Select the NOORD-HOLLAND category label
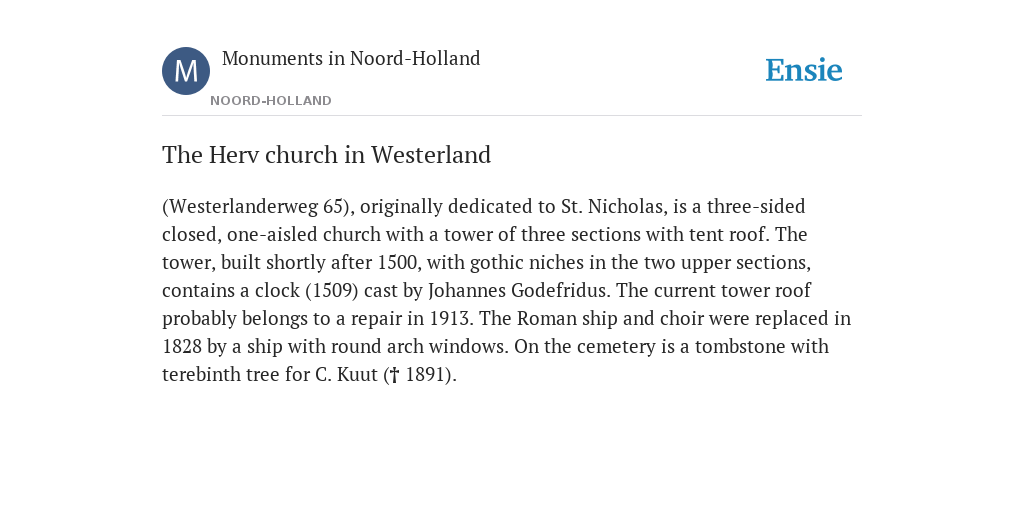This screenshot has width=1024, height=512. tap(271, 101)
